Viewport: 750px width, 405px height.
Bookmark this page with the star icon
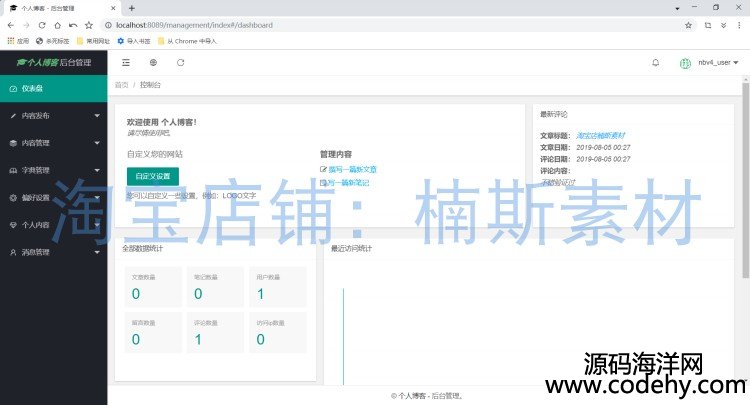(x=688, y=24)
